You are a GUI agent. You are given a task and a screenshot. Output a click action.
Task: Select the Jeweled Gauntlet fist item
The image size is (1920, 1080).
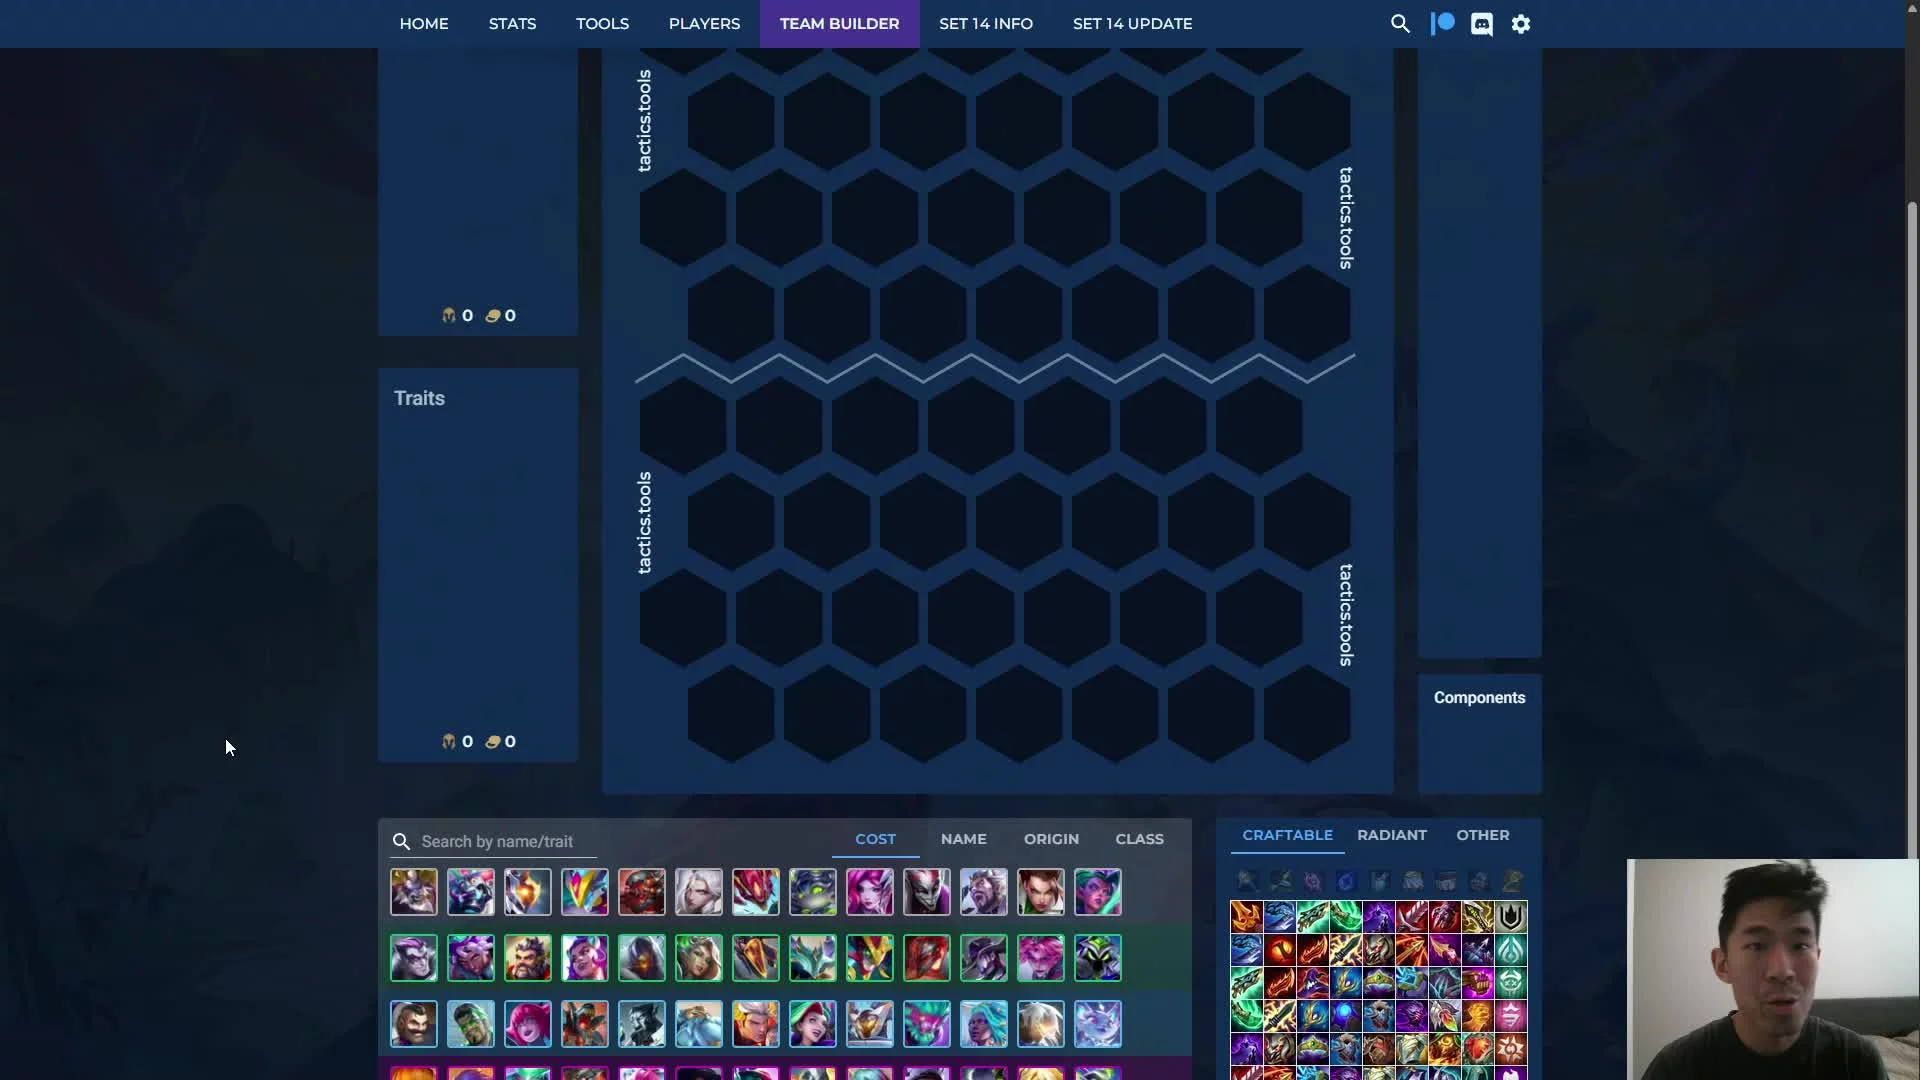pos(1477,982)
